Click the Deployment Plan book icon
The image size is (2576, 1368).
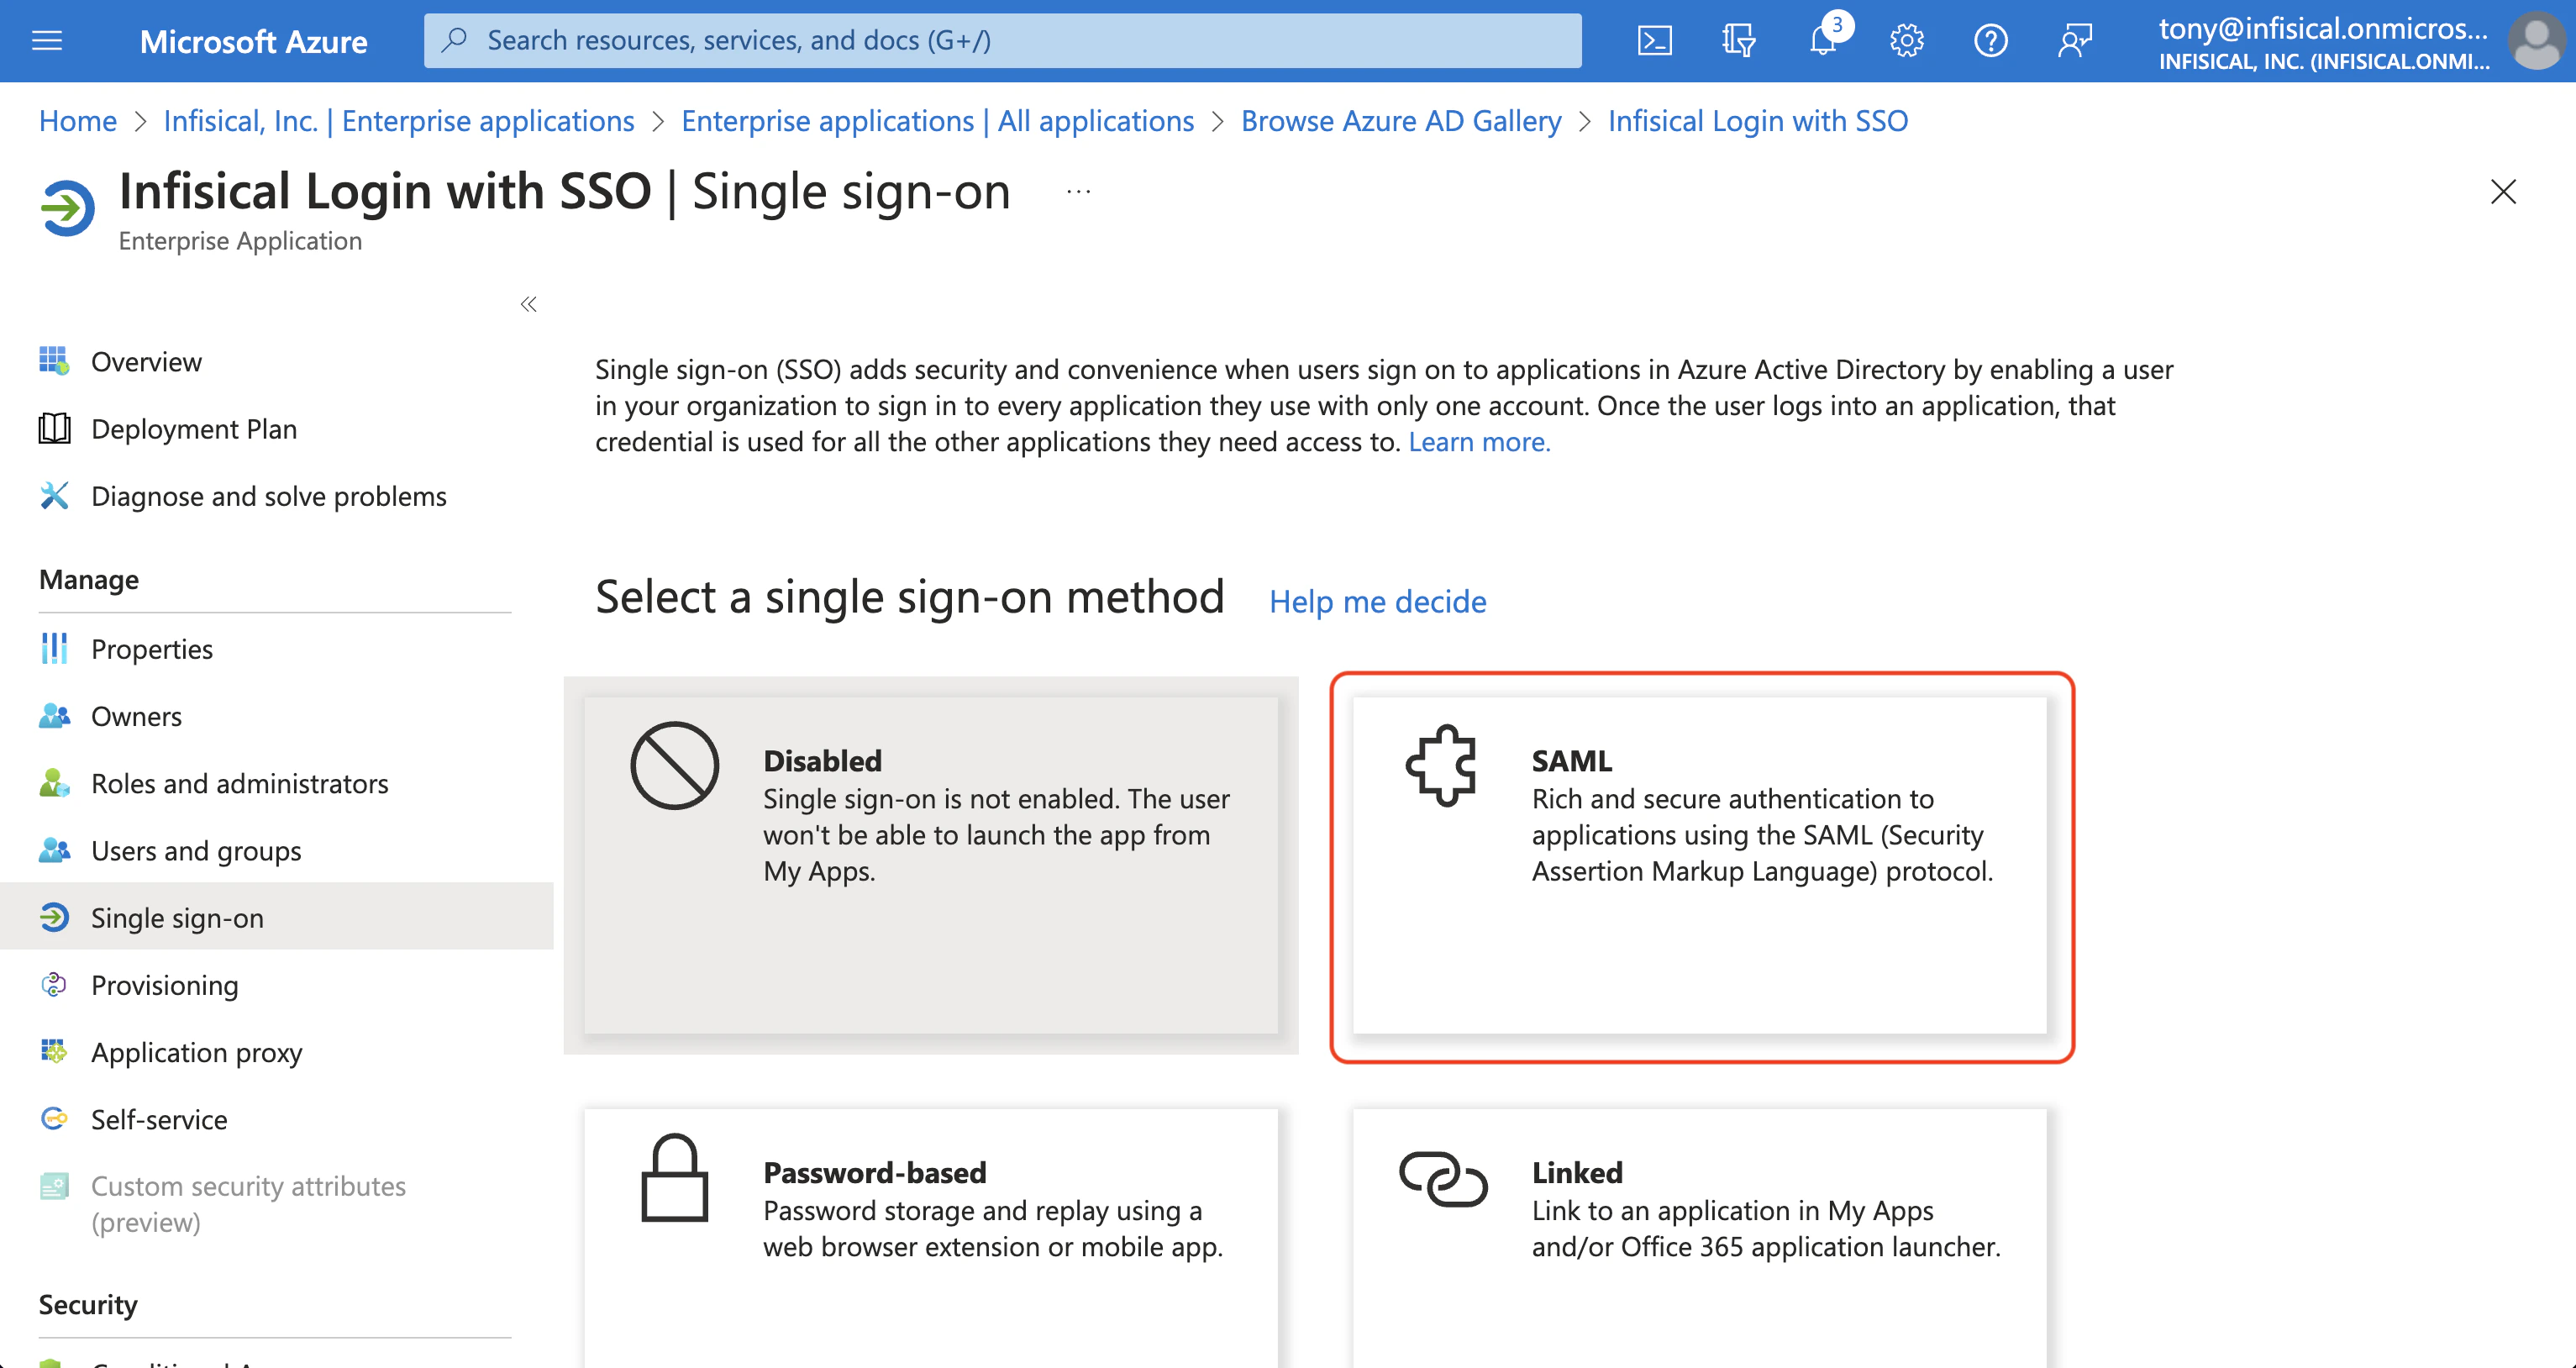point(54,428)
